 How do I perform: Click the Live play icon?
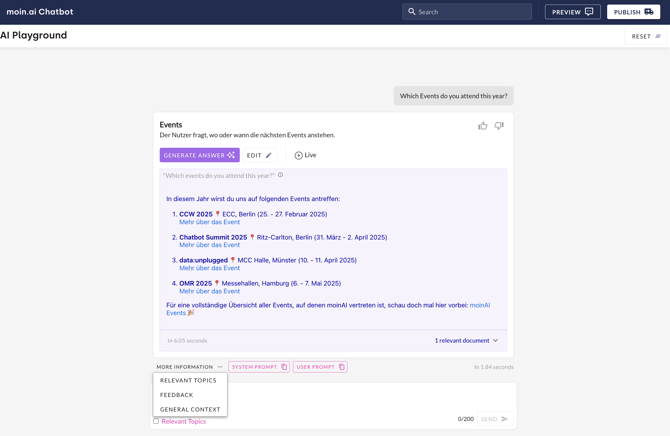[298, 155]
